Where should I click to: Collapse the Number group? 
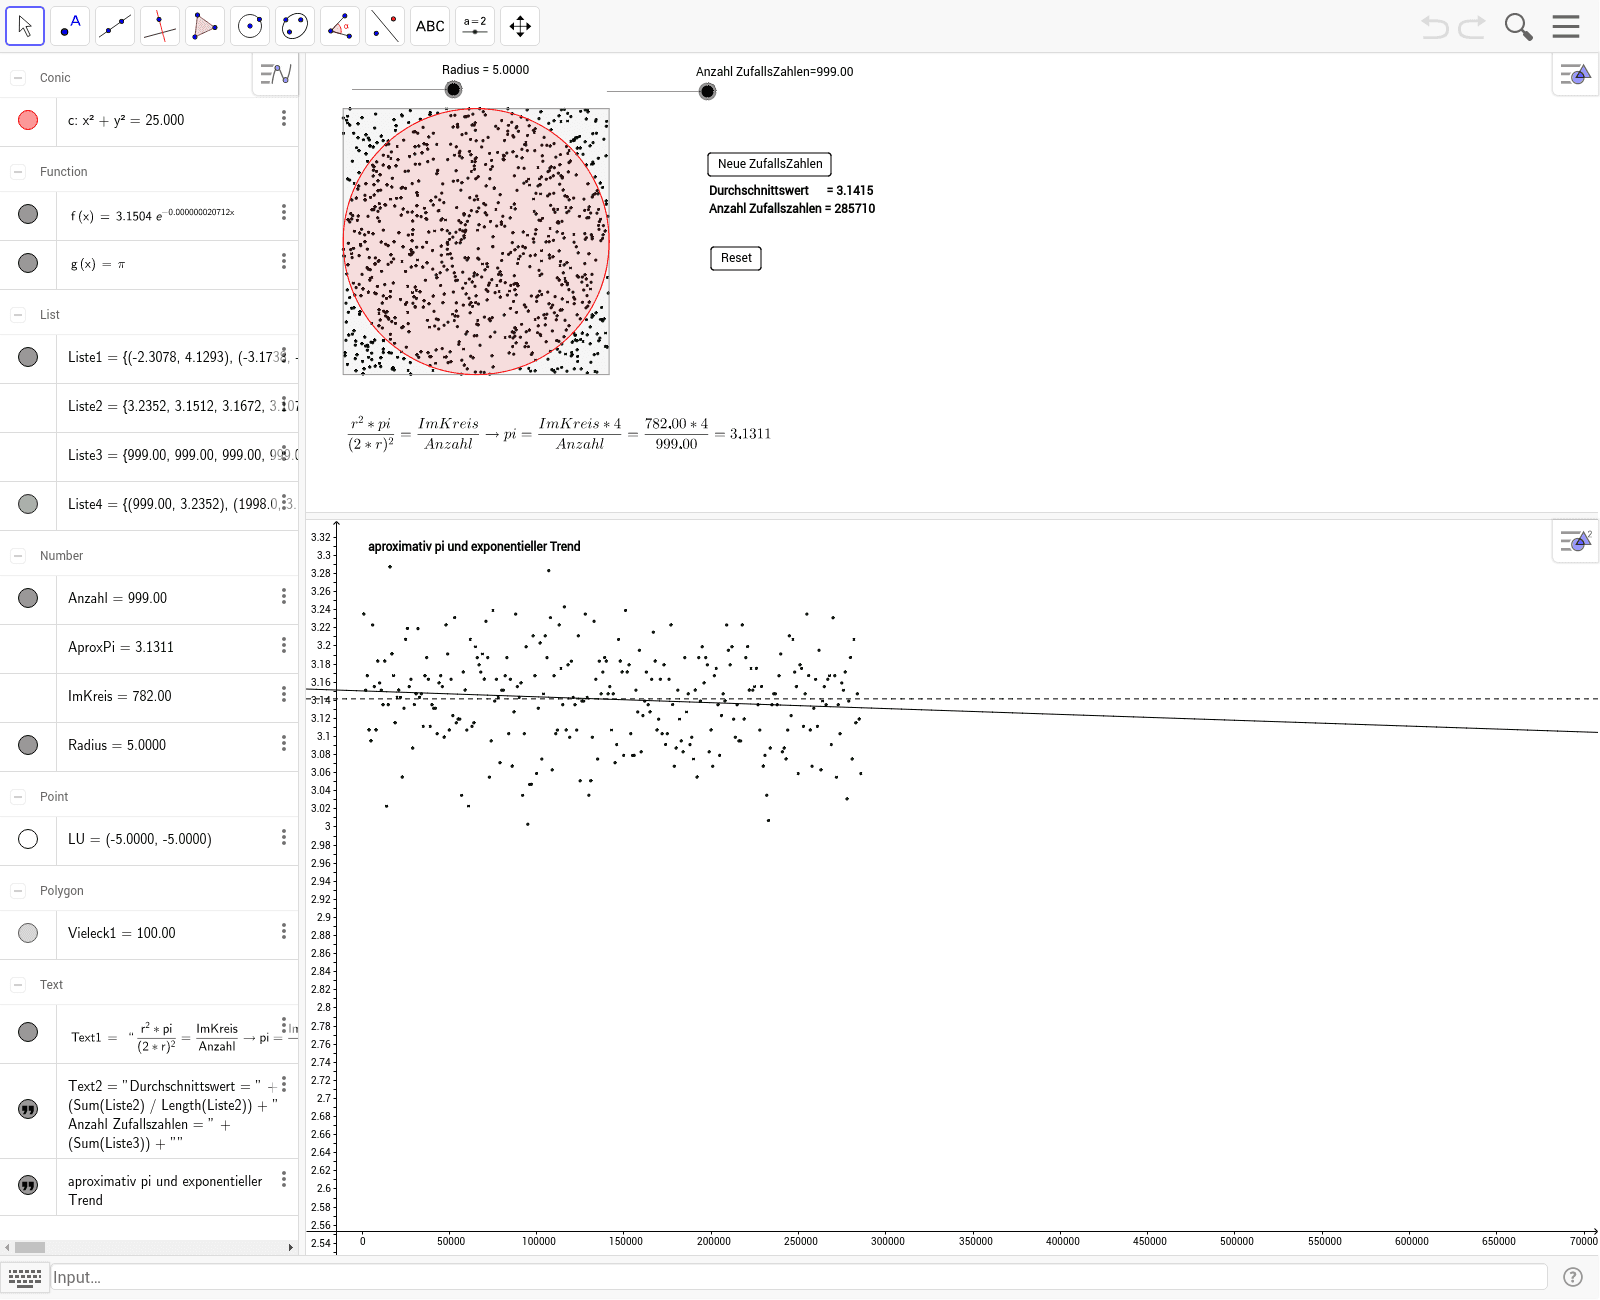pyautogui.click(x=18, y=556)
